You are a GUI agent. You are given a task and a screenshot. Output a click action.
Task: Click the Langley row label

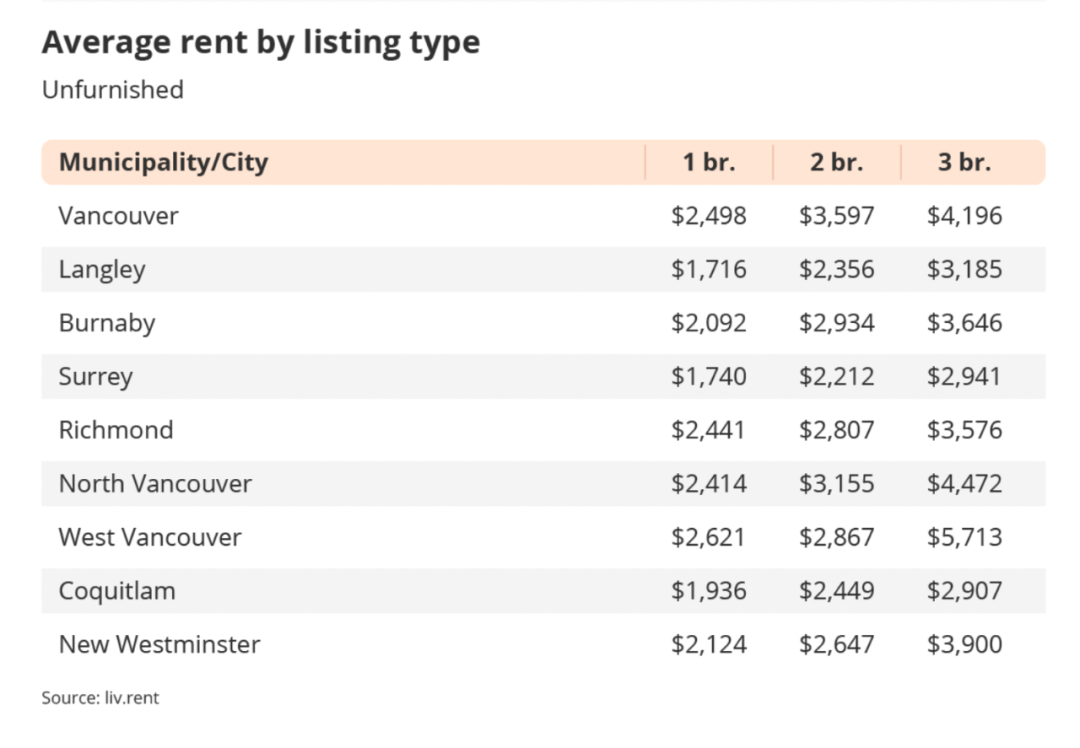pos(102,269)
